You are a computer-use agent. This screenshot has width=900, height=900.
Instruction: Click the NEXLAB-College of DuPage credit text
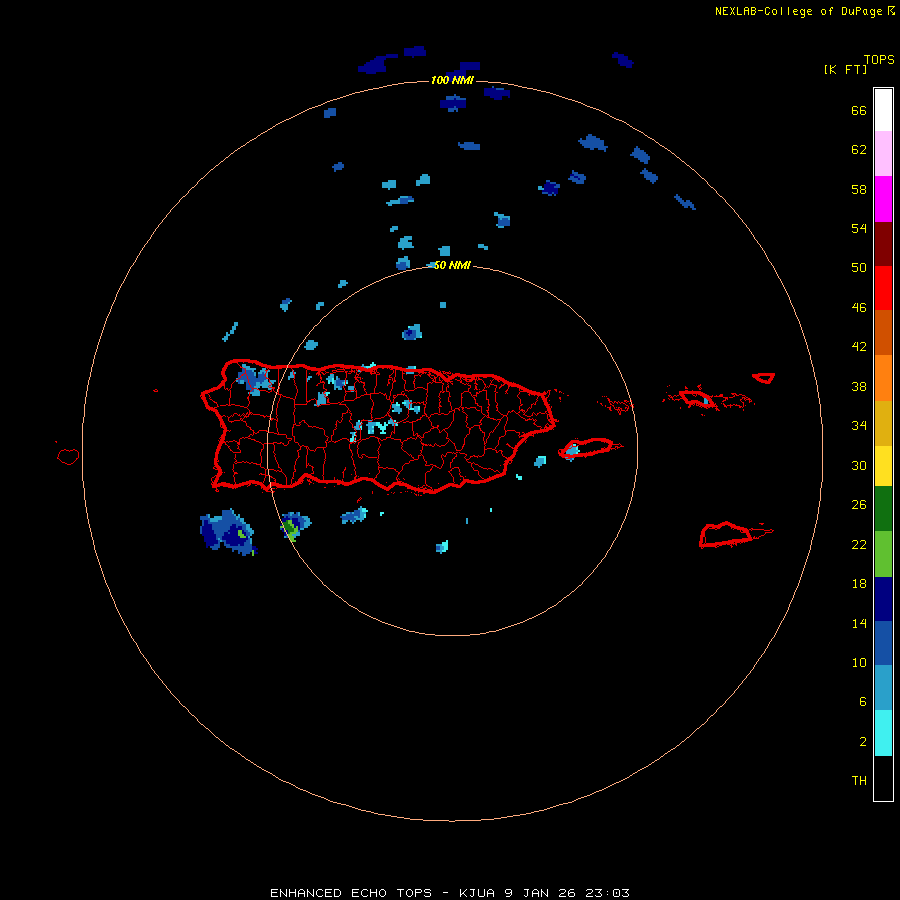[x=804, y=11]
